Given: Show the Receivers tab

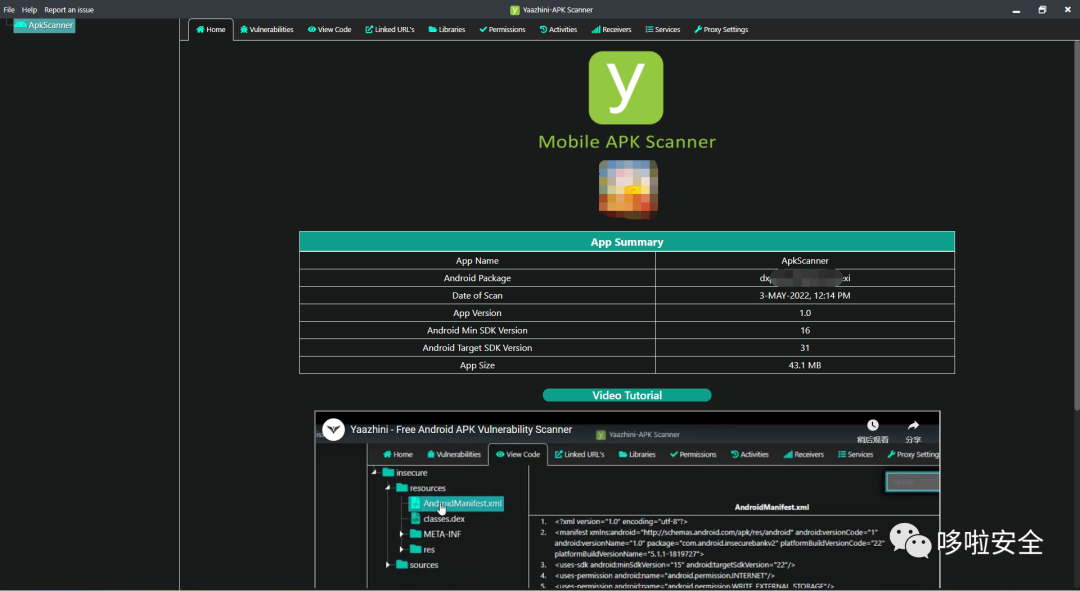Looking at the screenshot, I should [611, 30].
